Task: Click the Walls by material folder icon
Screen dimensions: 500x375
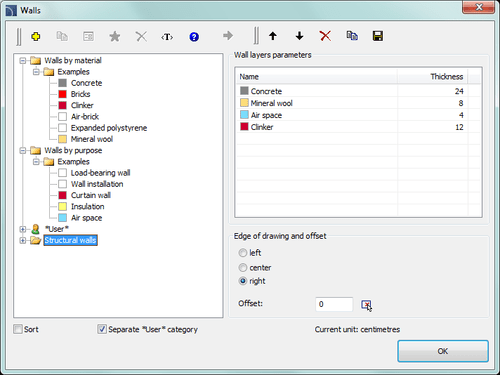Action: coord(36,60)
